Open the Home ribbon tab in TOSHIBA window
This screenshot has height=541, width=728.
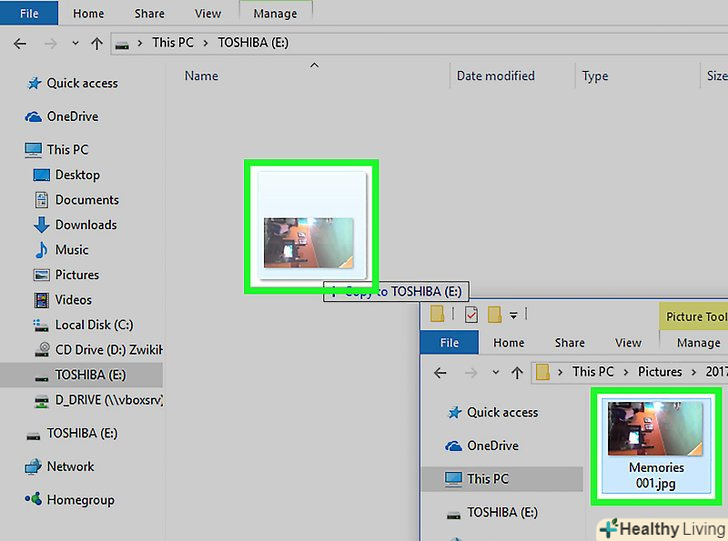[88, 13]
